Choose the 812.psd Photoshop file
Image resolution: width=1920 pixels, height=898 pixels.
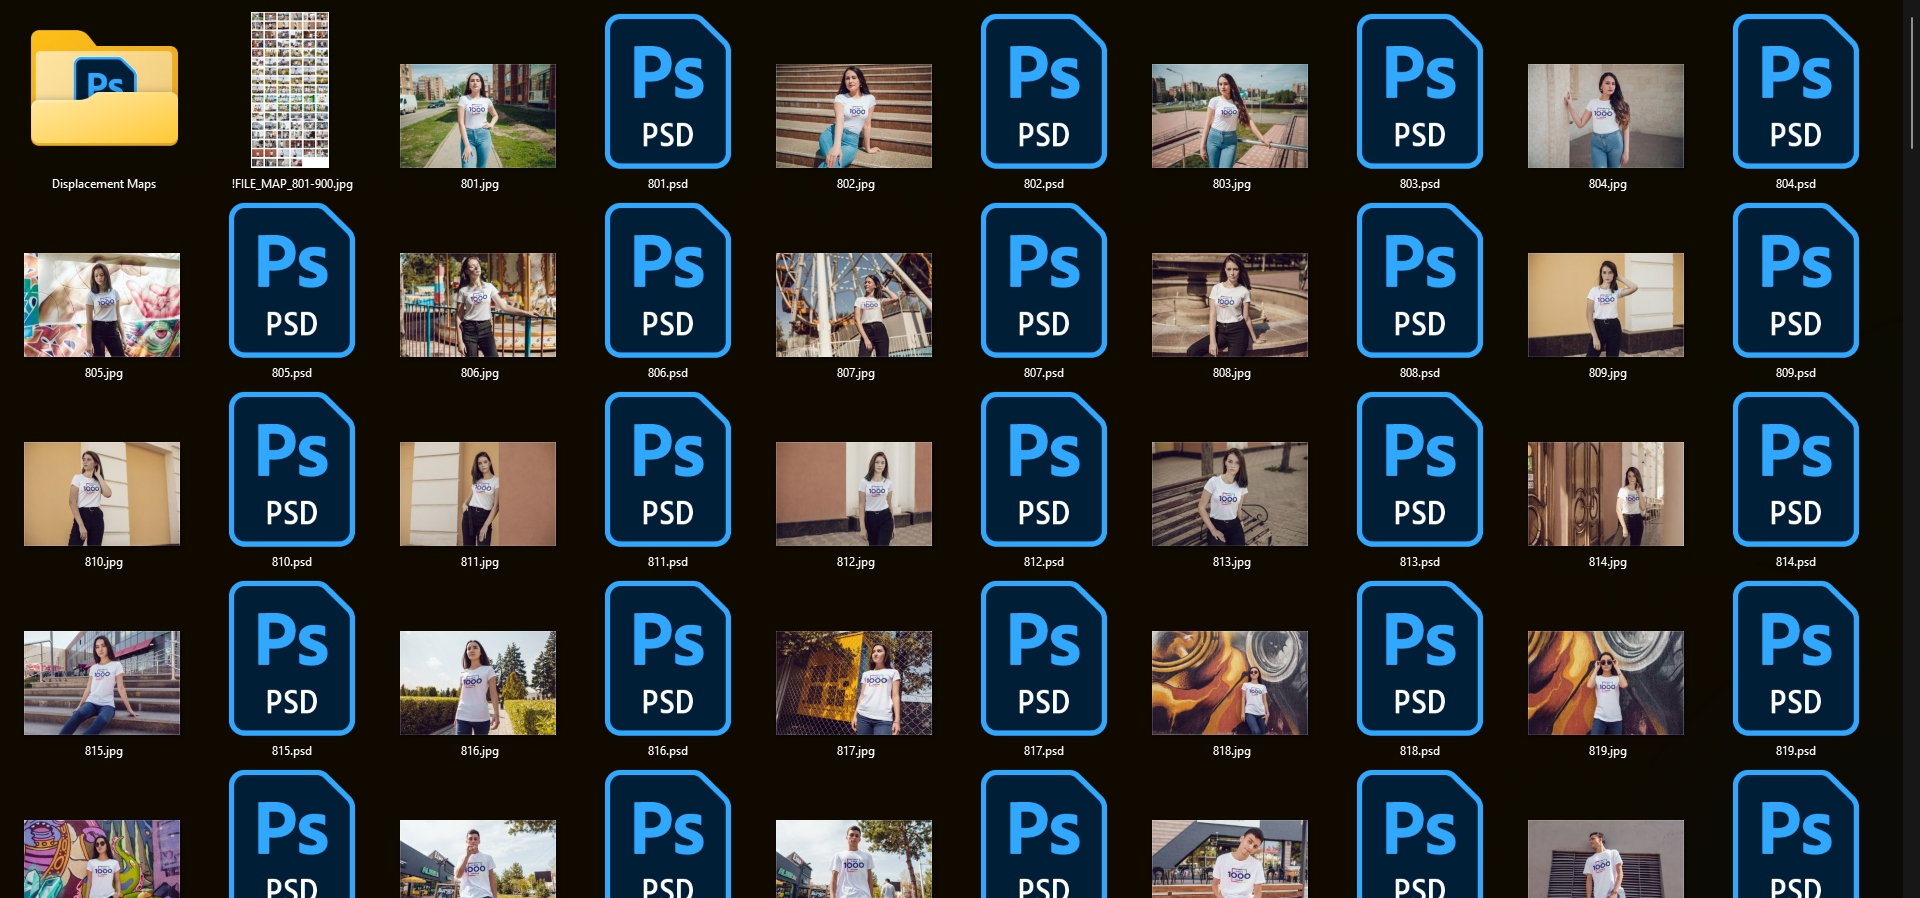1044,469
